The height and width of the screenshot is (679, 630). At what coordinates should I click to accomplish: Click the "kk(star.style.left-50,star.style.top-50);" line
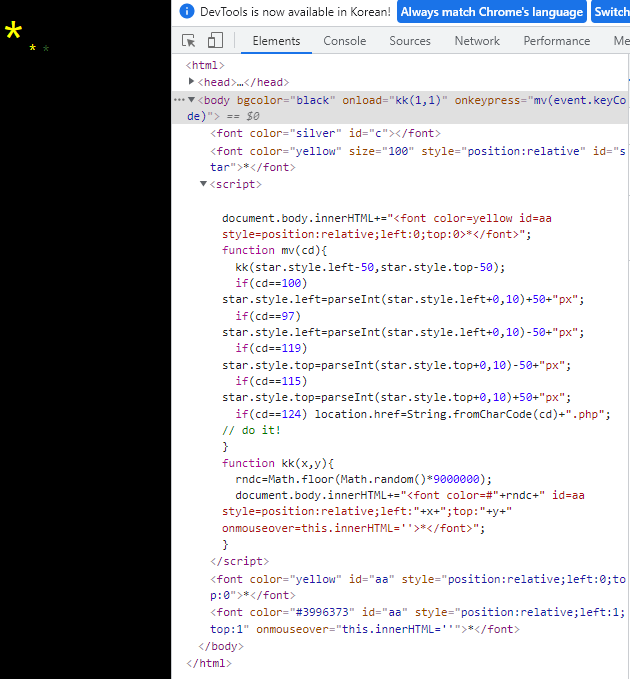coord(370,267)
